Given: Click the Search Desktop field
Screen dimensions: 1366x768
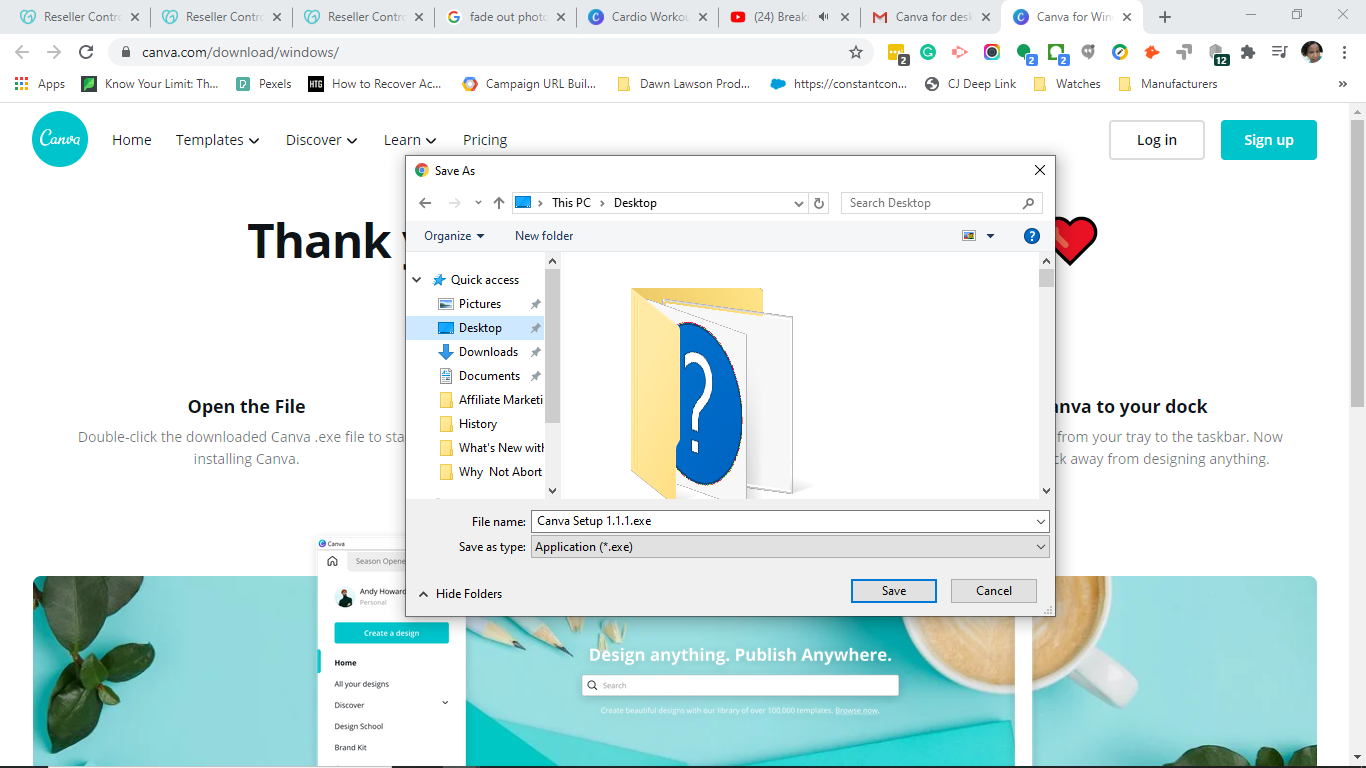Looking at the screenshot, I should click(941, 203).
